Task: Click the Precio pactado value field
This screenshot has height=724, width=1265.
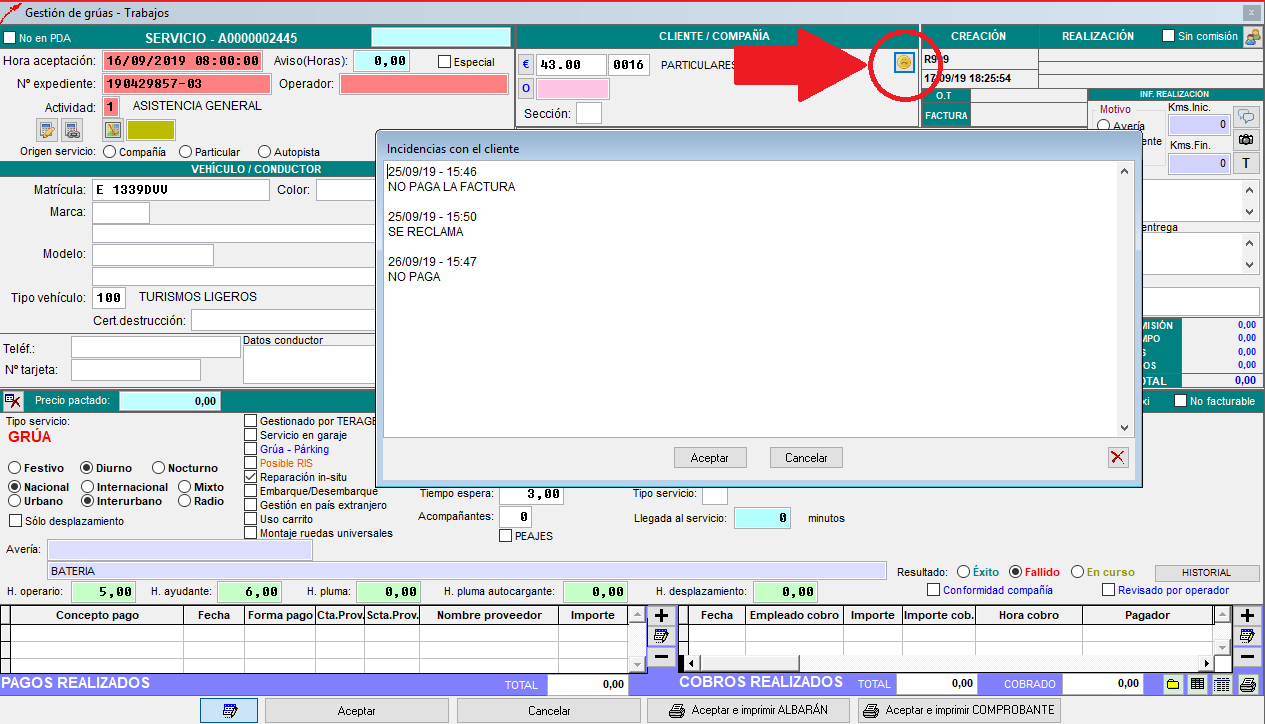Action: coord(168,401)
